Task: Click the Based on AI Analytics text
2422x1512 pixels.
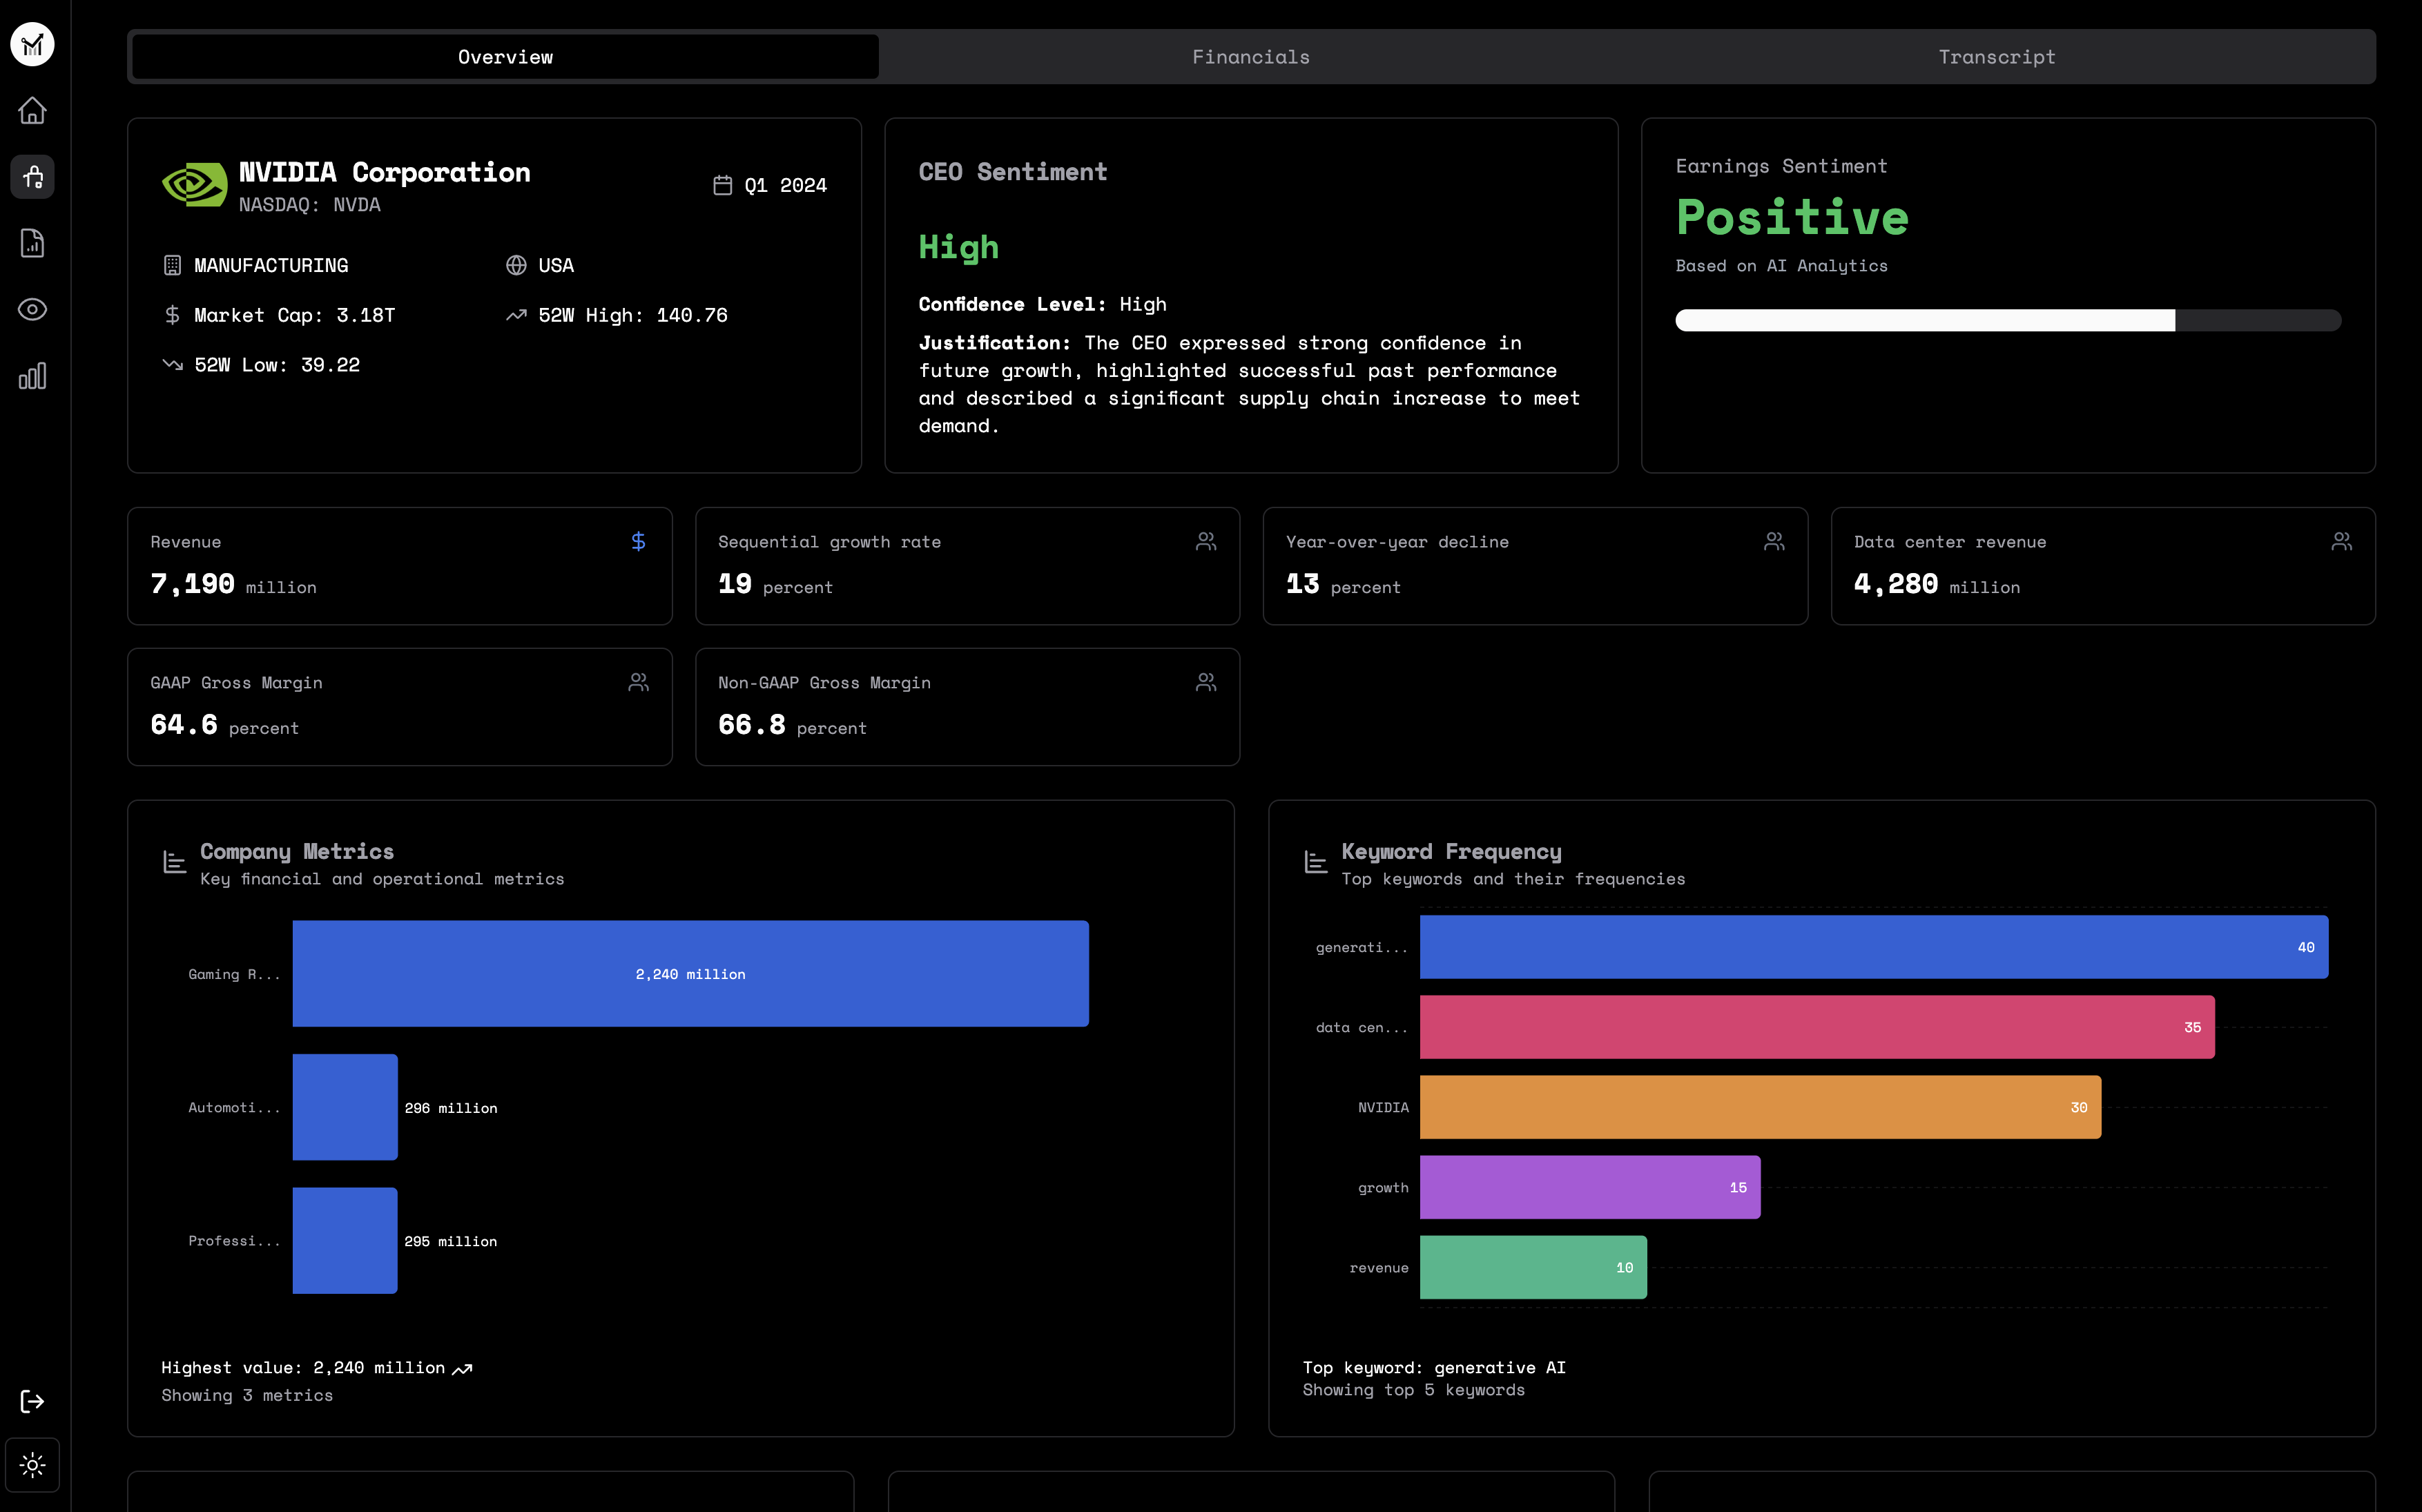Action: [1781, 266]
